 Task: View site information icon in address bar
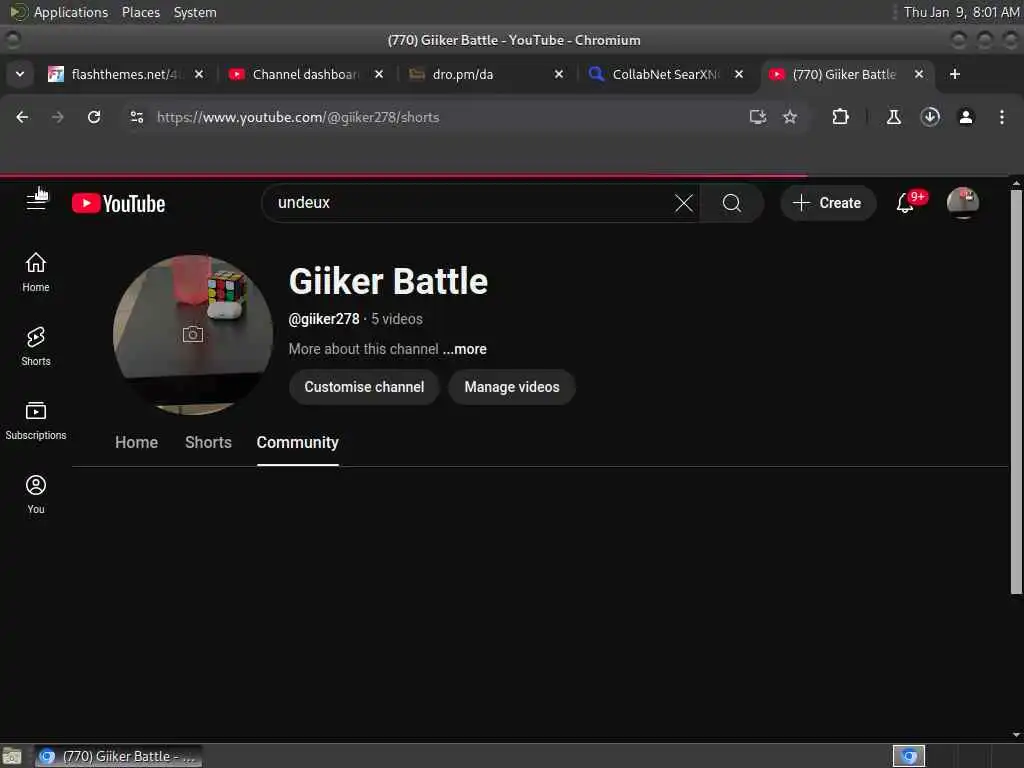(136, 117)
